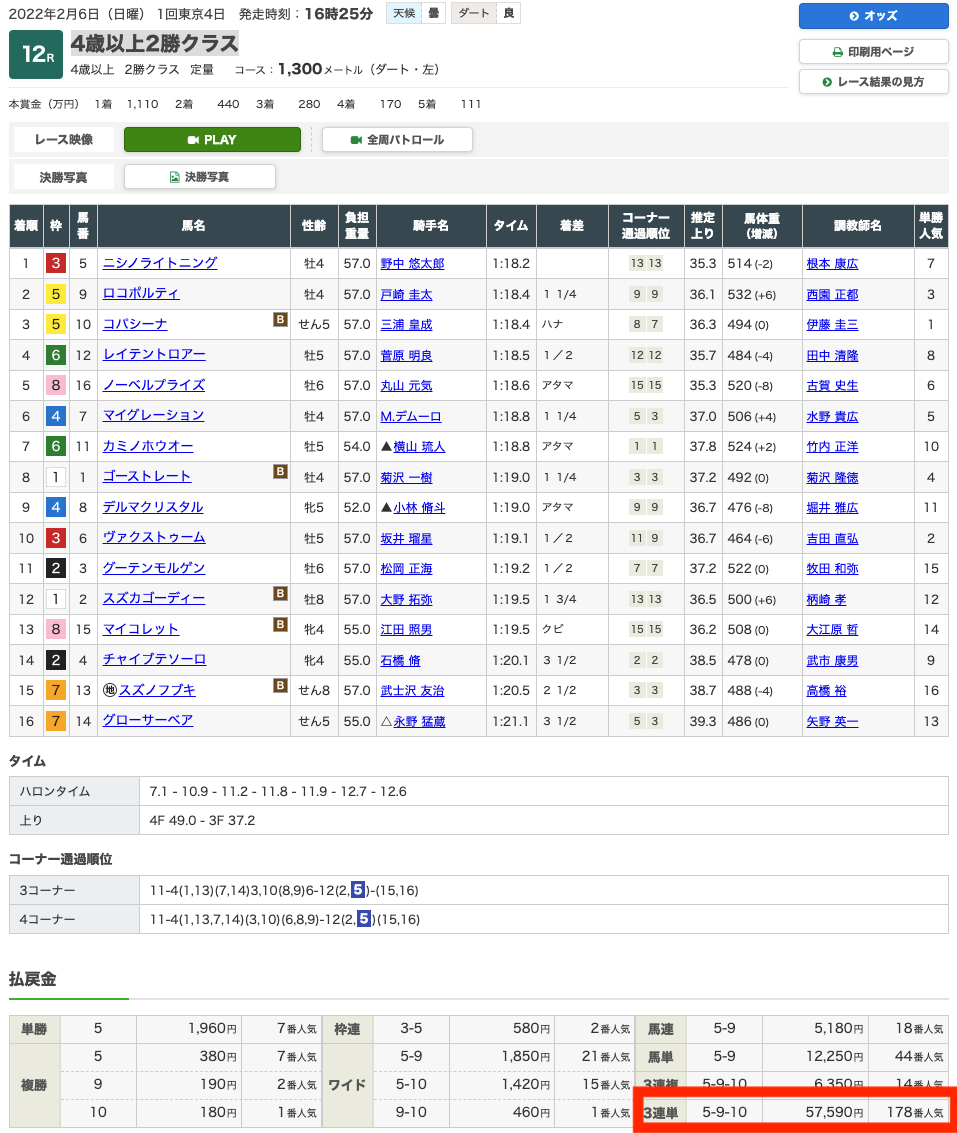
Task: Click blinker B icon on スズノフブキ row
Action: (280, 685)
